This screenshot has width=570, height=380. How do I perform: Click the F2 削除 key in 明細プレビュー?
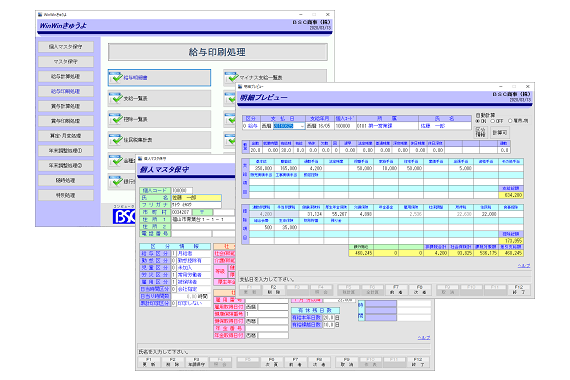pos(273,290)
